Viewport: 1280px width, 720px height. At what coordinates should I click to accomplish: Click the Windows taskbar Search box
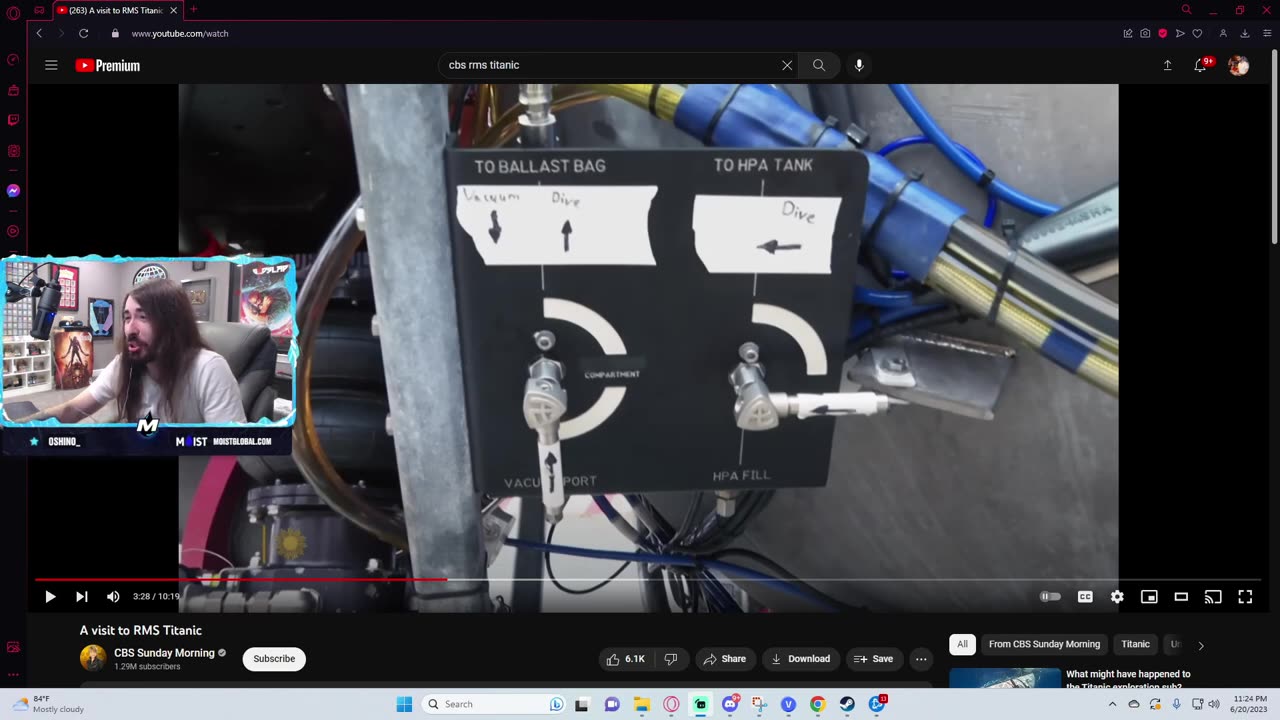(494, 704)
